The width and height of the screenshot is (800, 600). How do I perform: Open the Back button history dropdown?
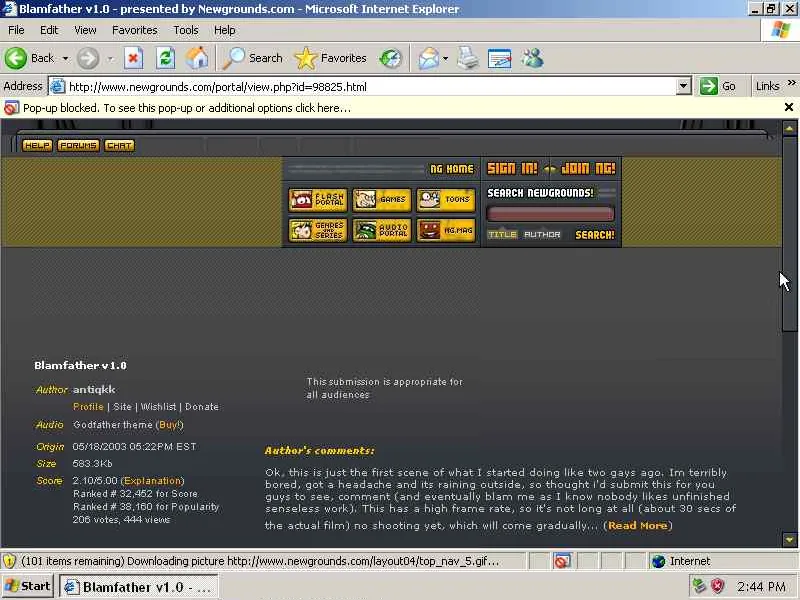point(65,59)
